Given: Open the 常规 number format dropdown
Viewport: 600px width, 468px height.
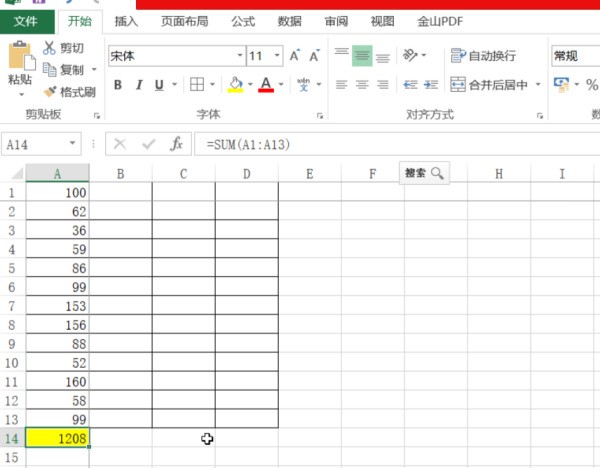Looking at the screenshot, I should tap(576, 56).
